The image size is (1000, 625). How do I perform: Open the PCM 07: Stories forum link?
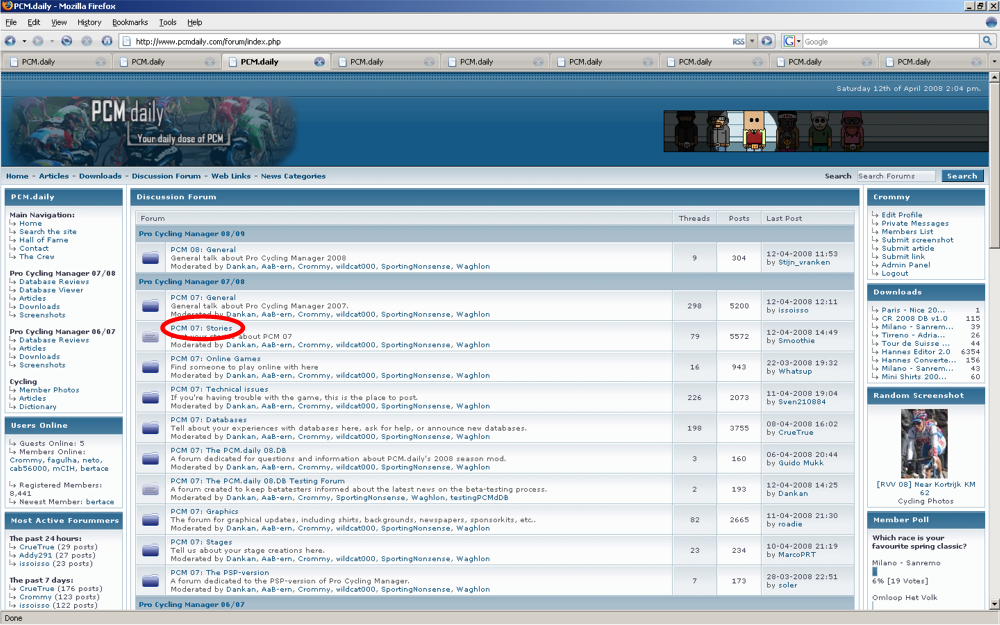(x=201, y=328)
